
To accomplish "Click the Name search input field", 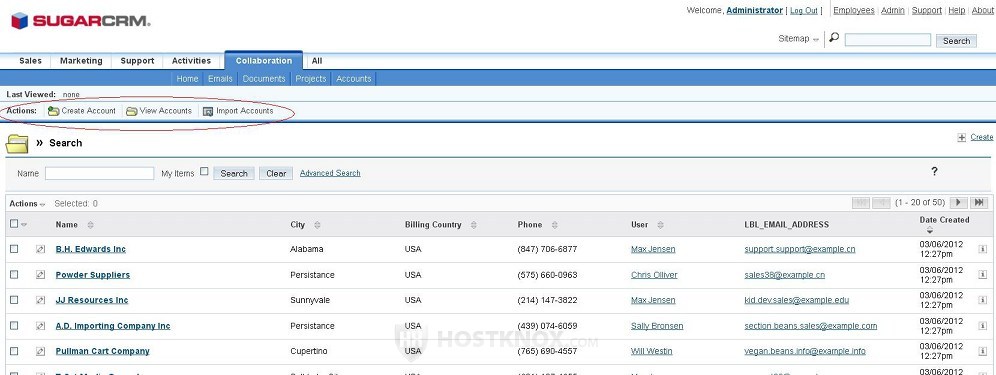I will (100, 174).
